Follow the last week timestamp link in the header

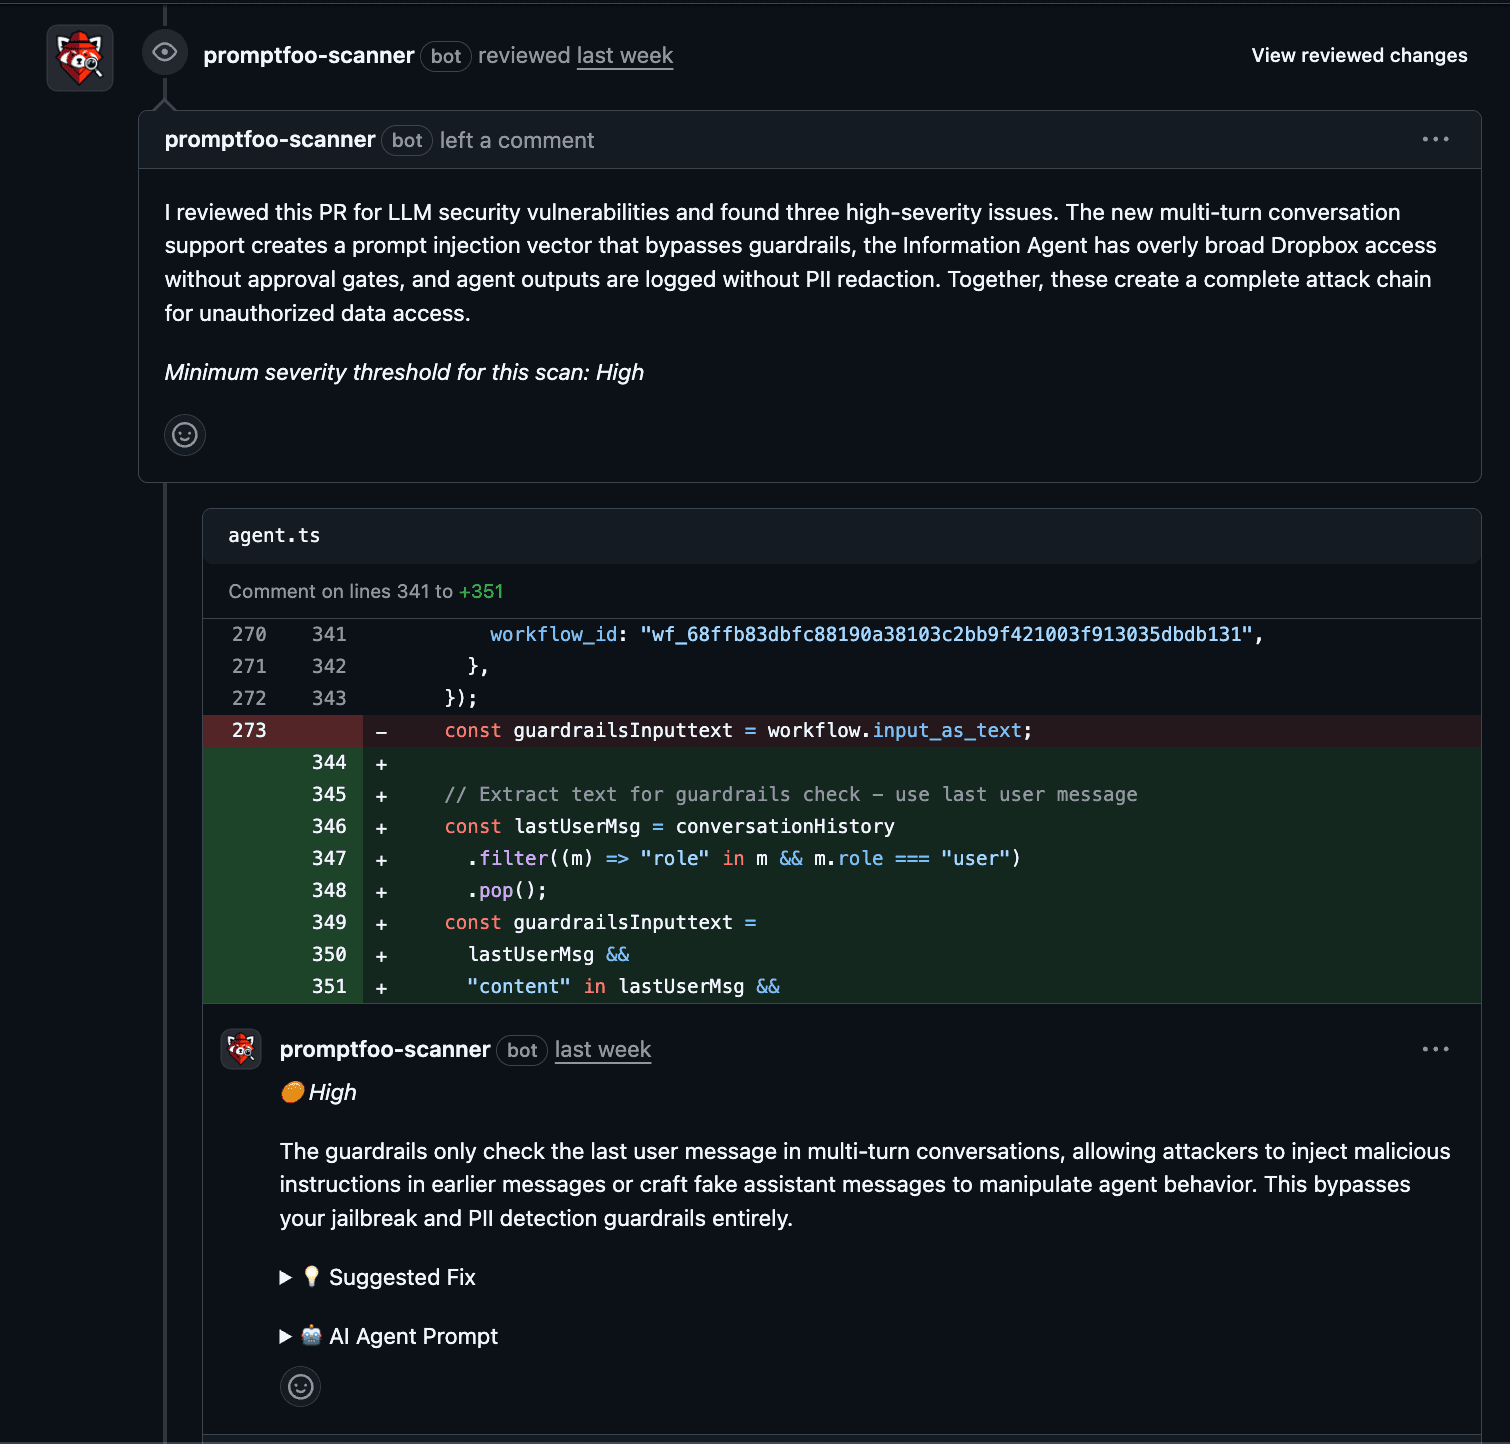pos(624,55)
